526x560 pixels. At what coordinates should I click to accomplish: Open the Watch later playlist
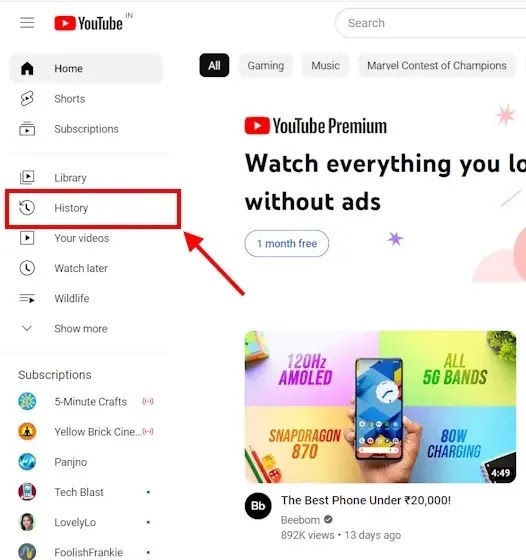coord(86,268)
